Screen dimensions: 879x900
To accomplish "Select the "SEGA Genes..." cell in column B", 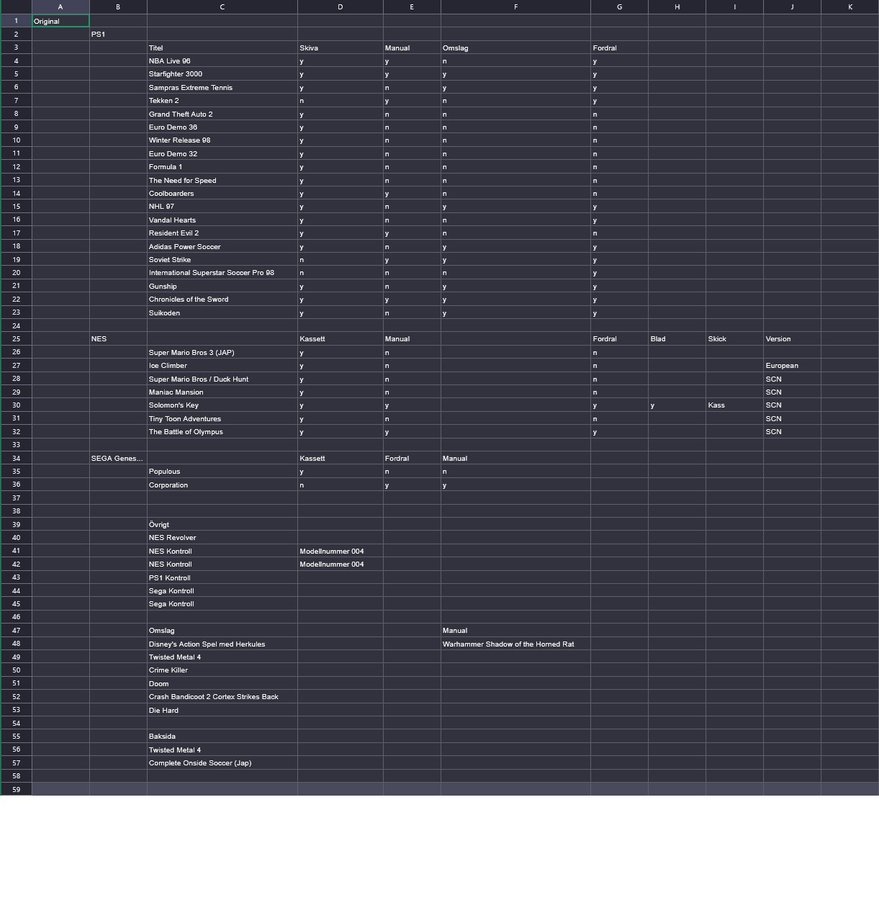I will [x=118, y=458].
